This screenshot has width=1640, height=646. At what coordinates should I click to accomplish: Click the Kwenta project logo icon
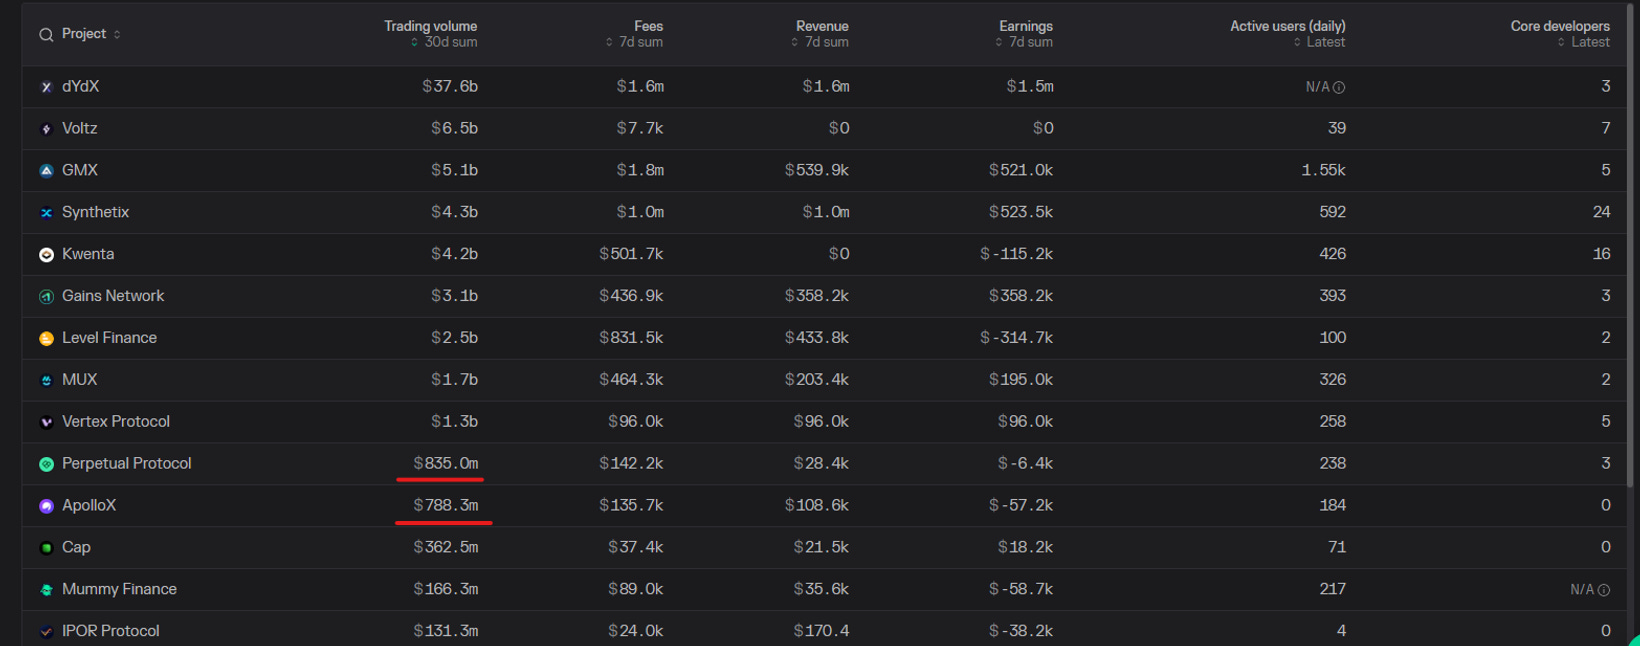46,255
